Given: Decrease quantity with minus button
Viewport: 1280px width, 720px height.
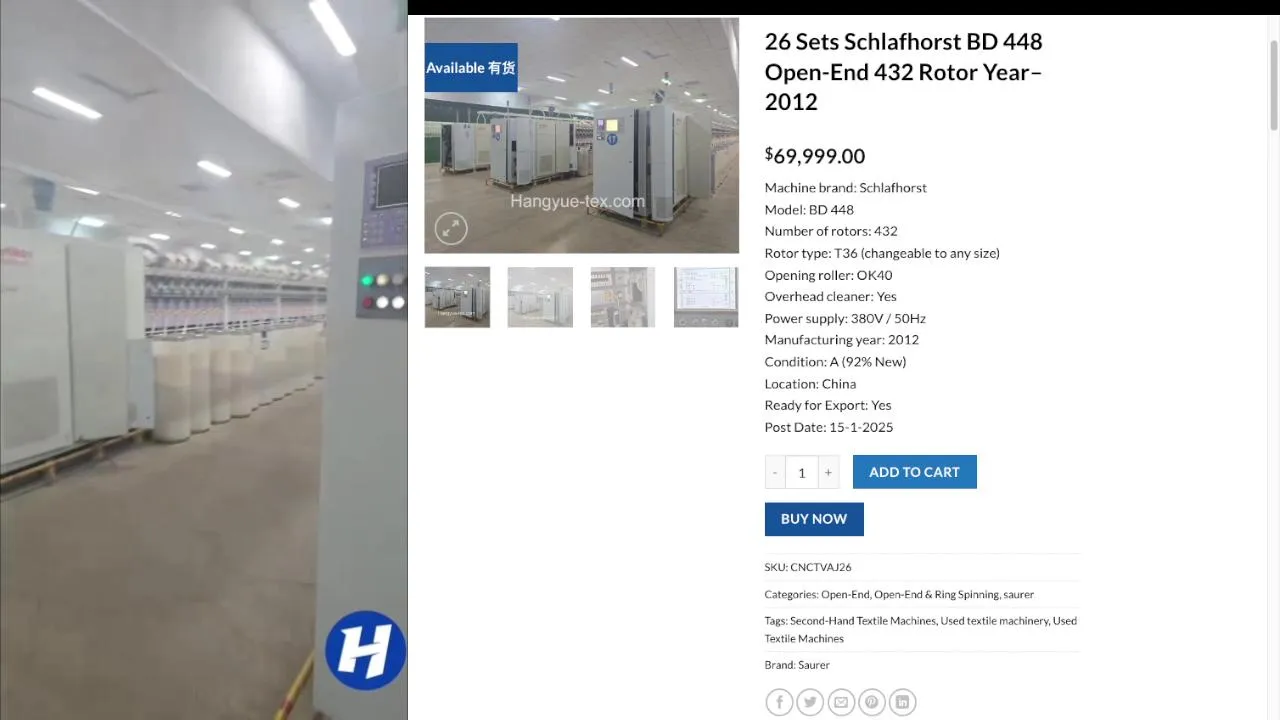Looking at the screenshot, I should (775, 472).
